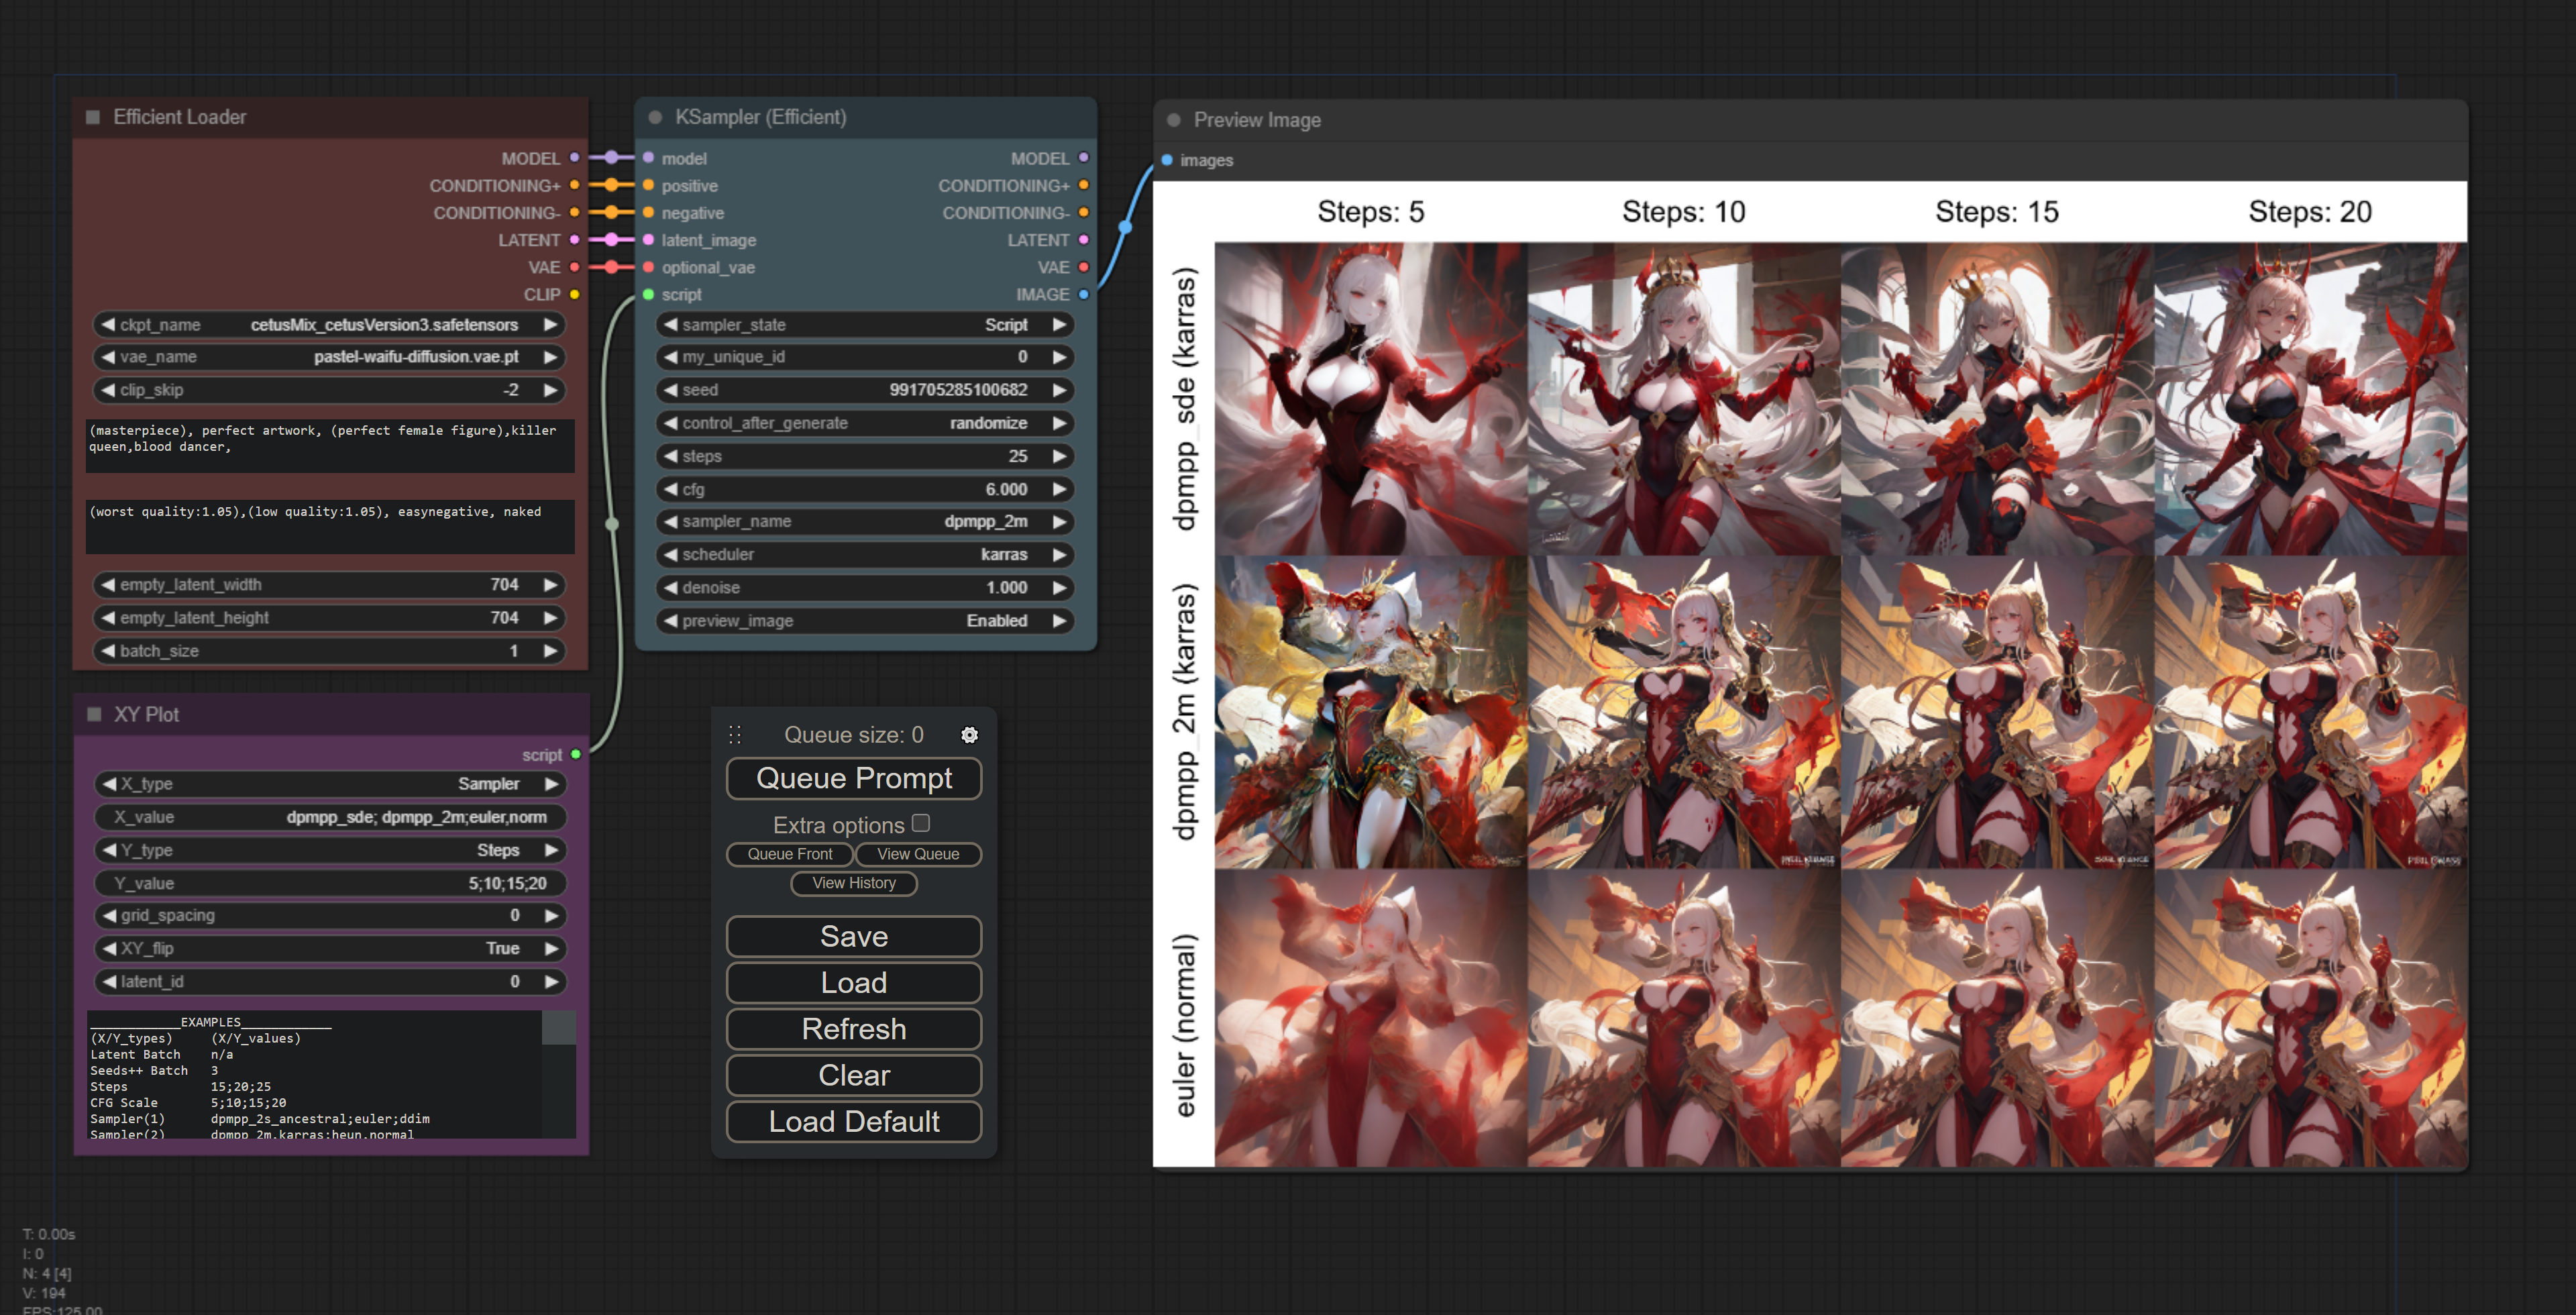Collapse the Efficient Loader node
Screen dimensions: 2576x1315
93,117
